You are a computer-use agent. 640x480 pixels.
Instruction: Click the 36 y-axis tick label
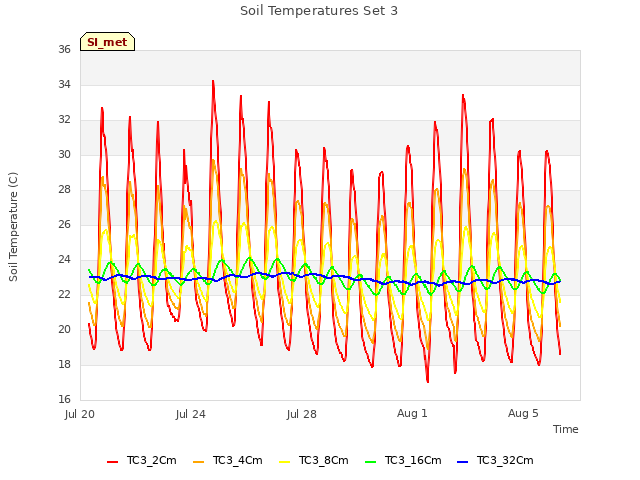point(64,49)
